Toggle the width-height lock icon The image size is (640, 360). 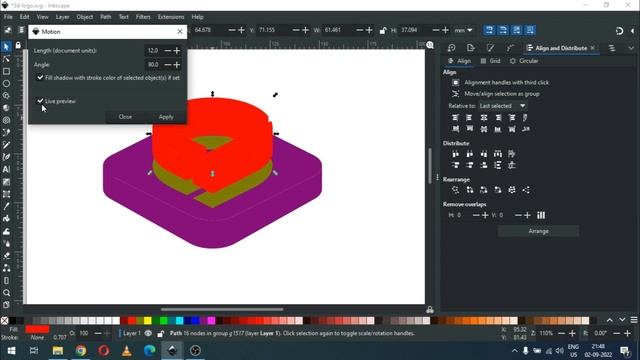click(383, 30)
